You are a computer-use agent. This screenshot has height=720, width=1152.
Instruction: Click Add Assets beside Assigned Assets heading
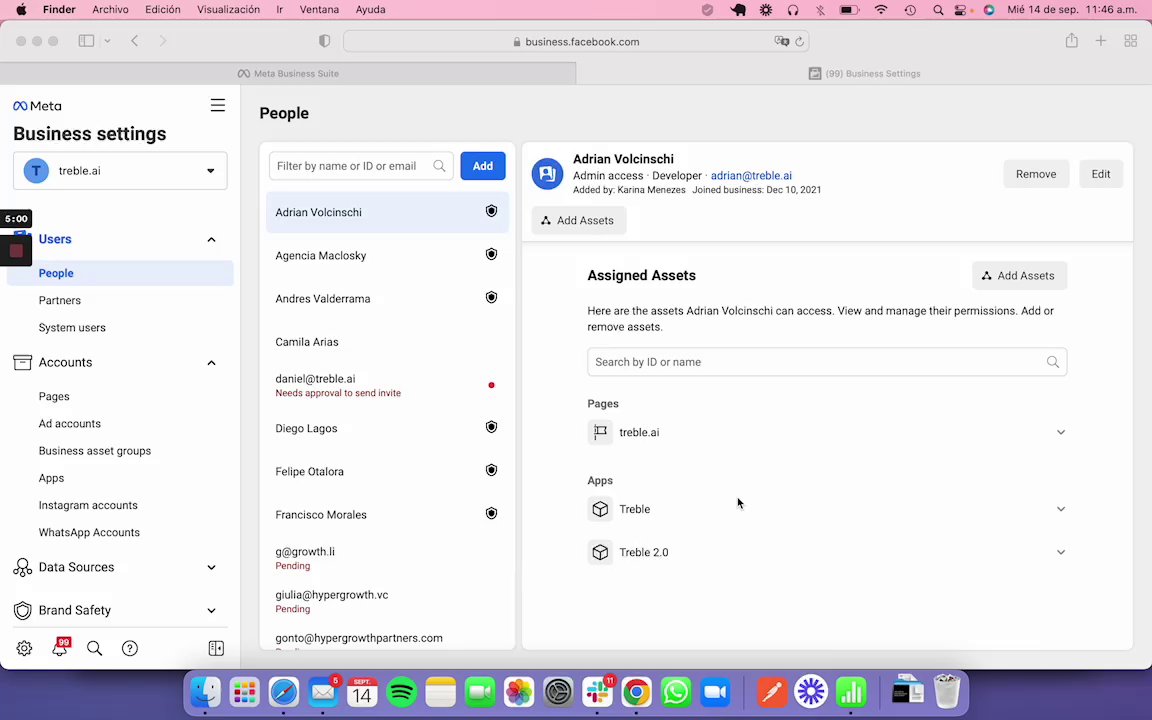pyautogui.click(x=1019, y=276)
